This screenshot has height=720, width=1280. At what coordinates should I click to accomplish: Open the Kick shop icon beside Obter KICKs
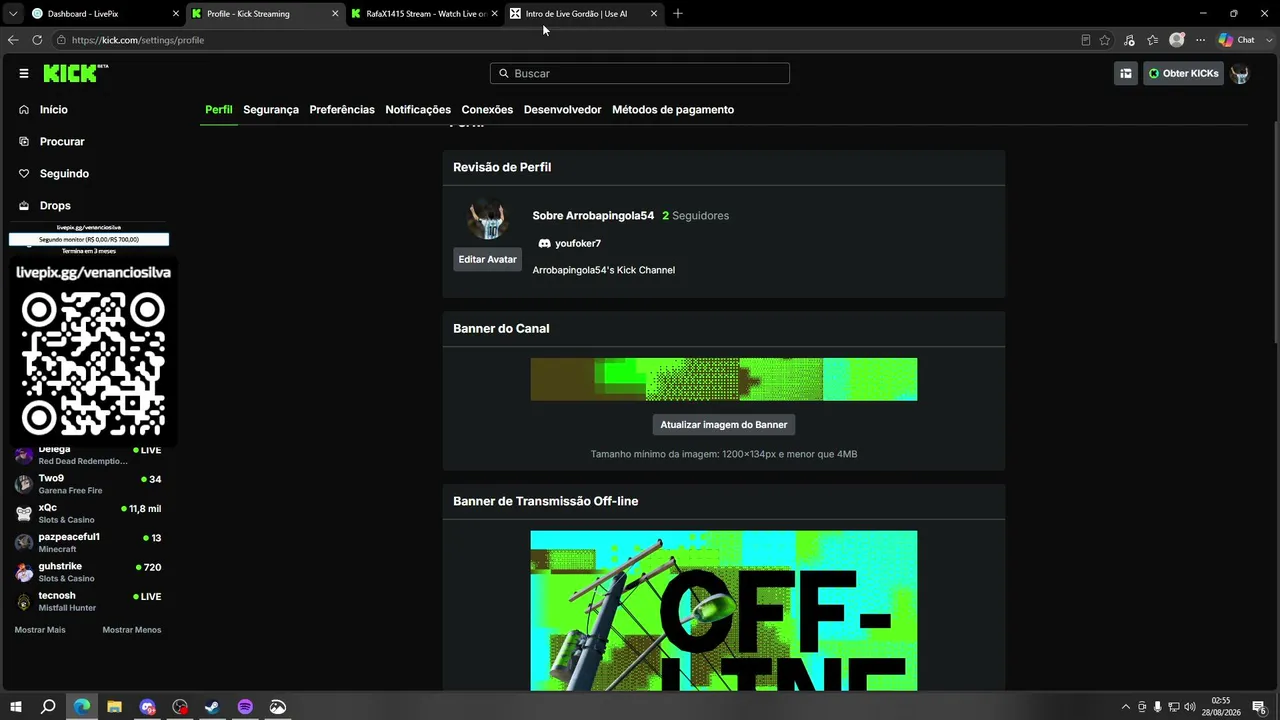pos(1126,73)
